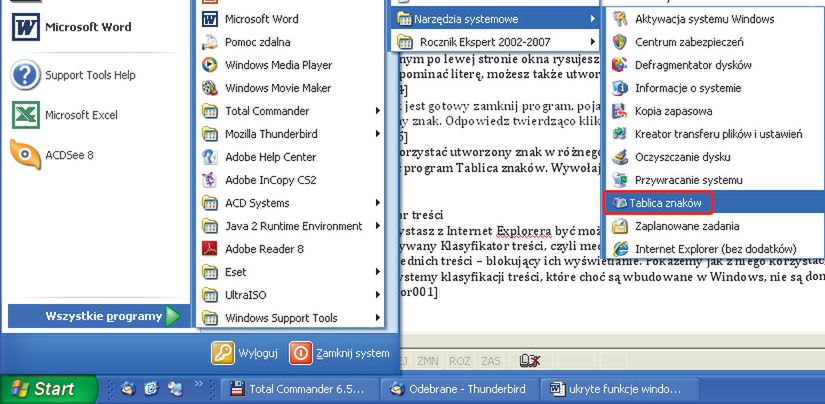Click the Wyloguj log off button
Image resolution: width=825 pixels, height=404 pixels.
(x=245, y=353)
